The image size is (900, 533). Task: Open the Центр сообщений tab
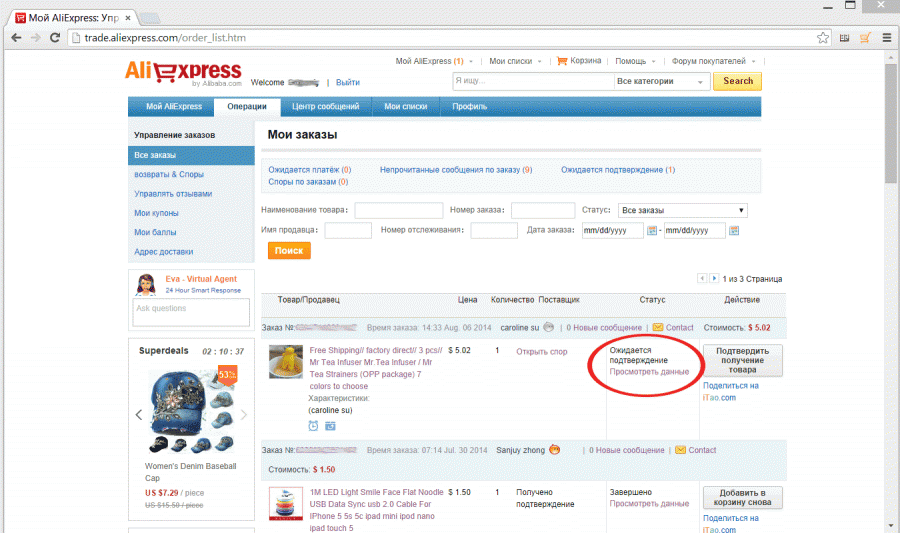(325, 107)
